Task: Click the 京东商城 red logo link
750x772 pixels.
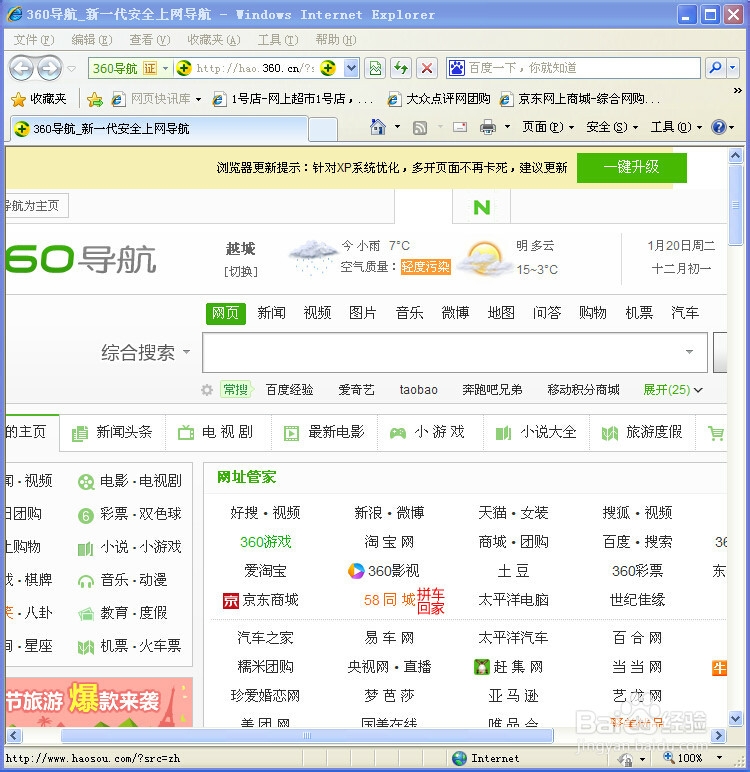Action: 230,601
